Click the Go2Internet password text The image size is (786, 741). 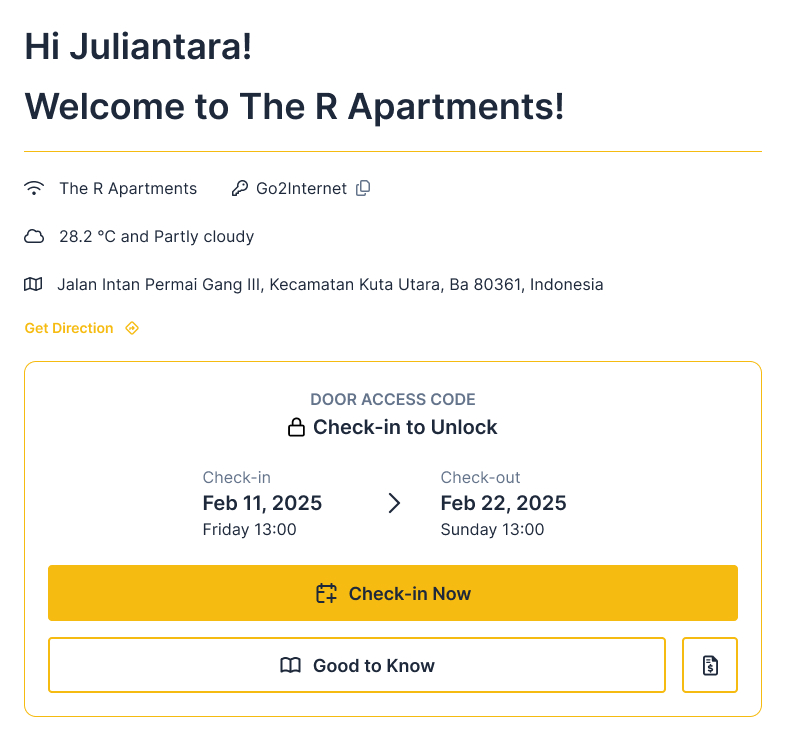[x=301, y=188]
